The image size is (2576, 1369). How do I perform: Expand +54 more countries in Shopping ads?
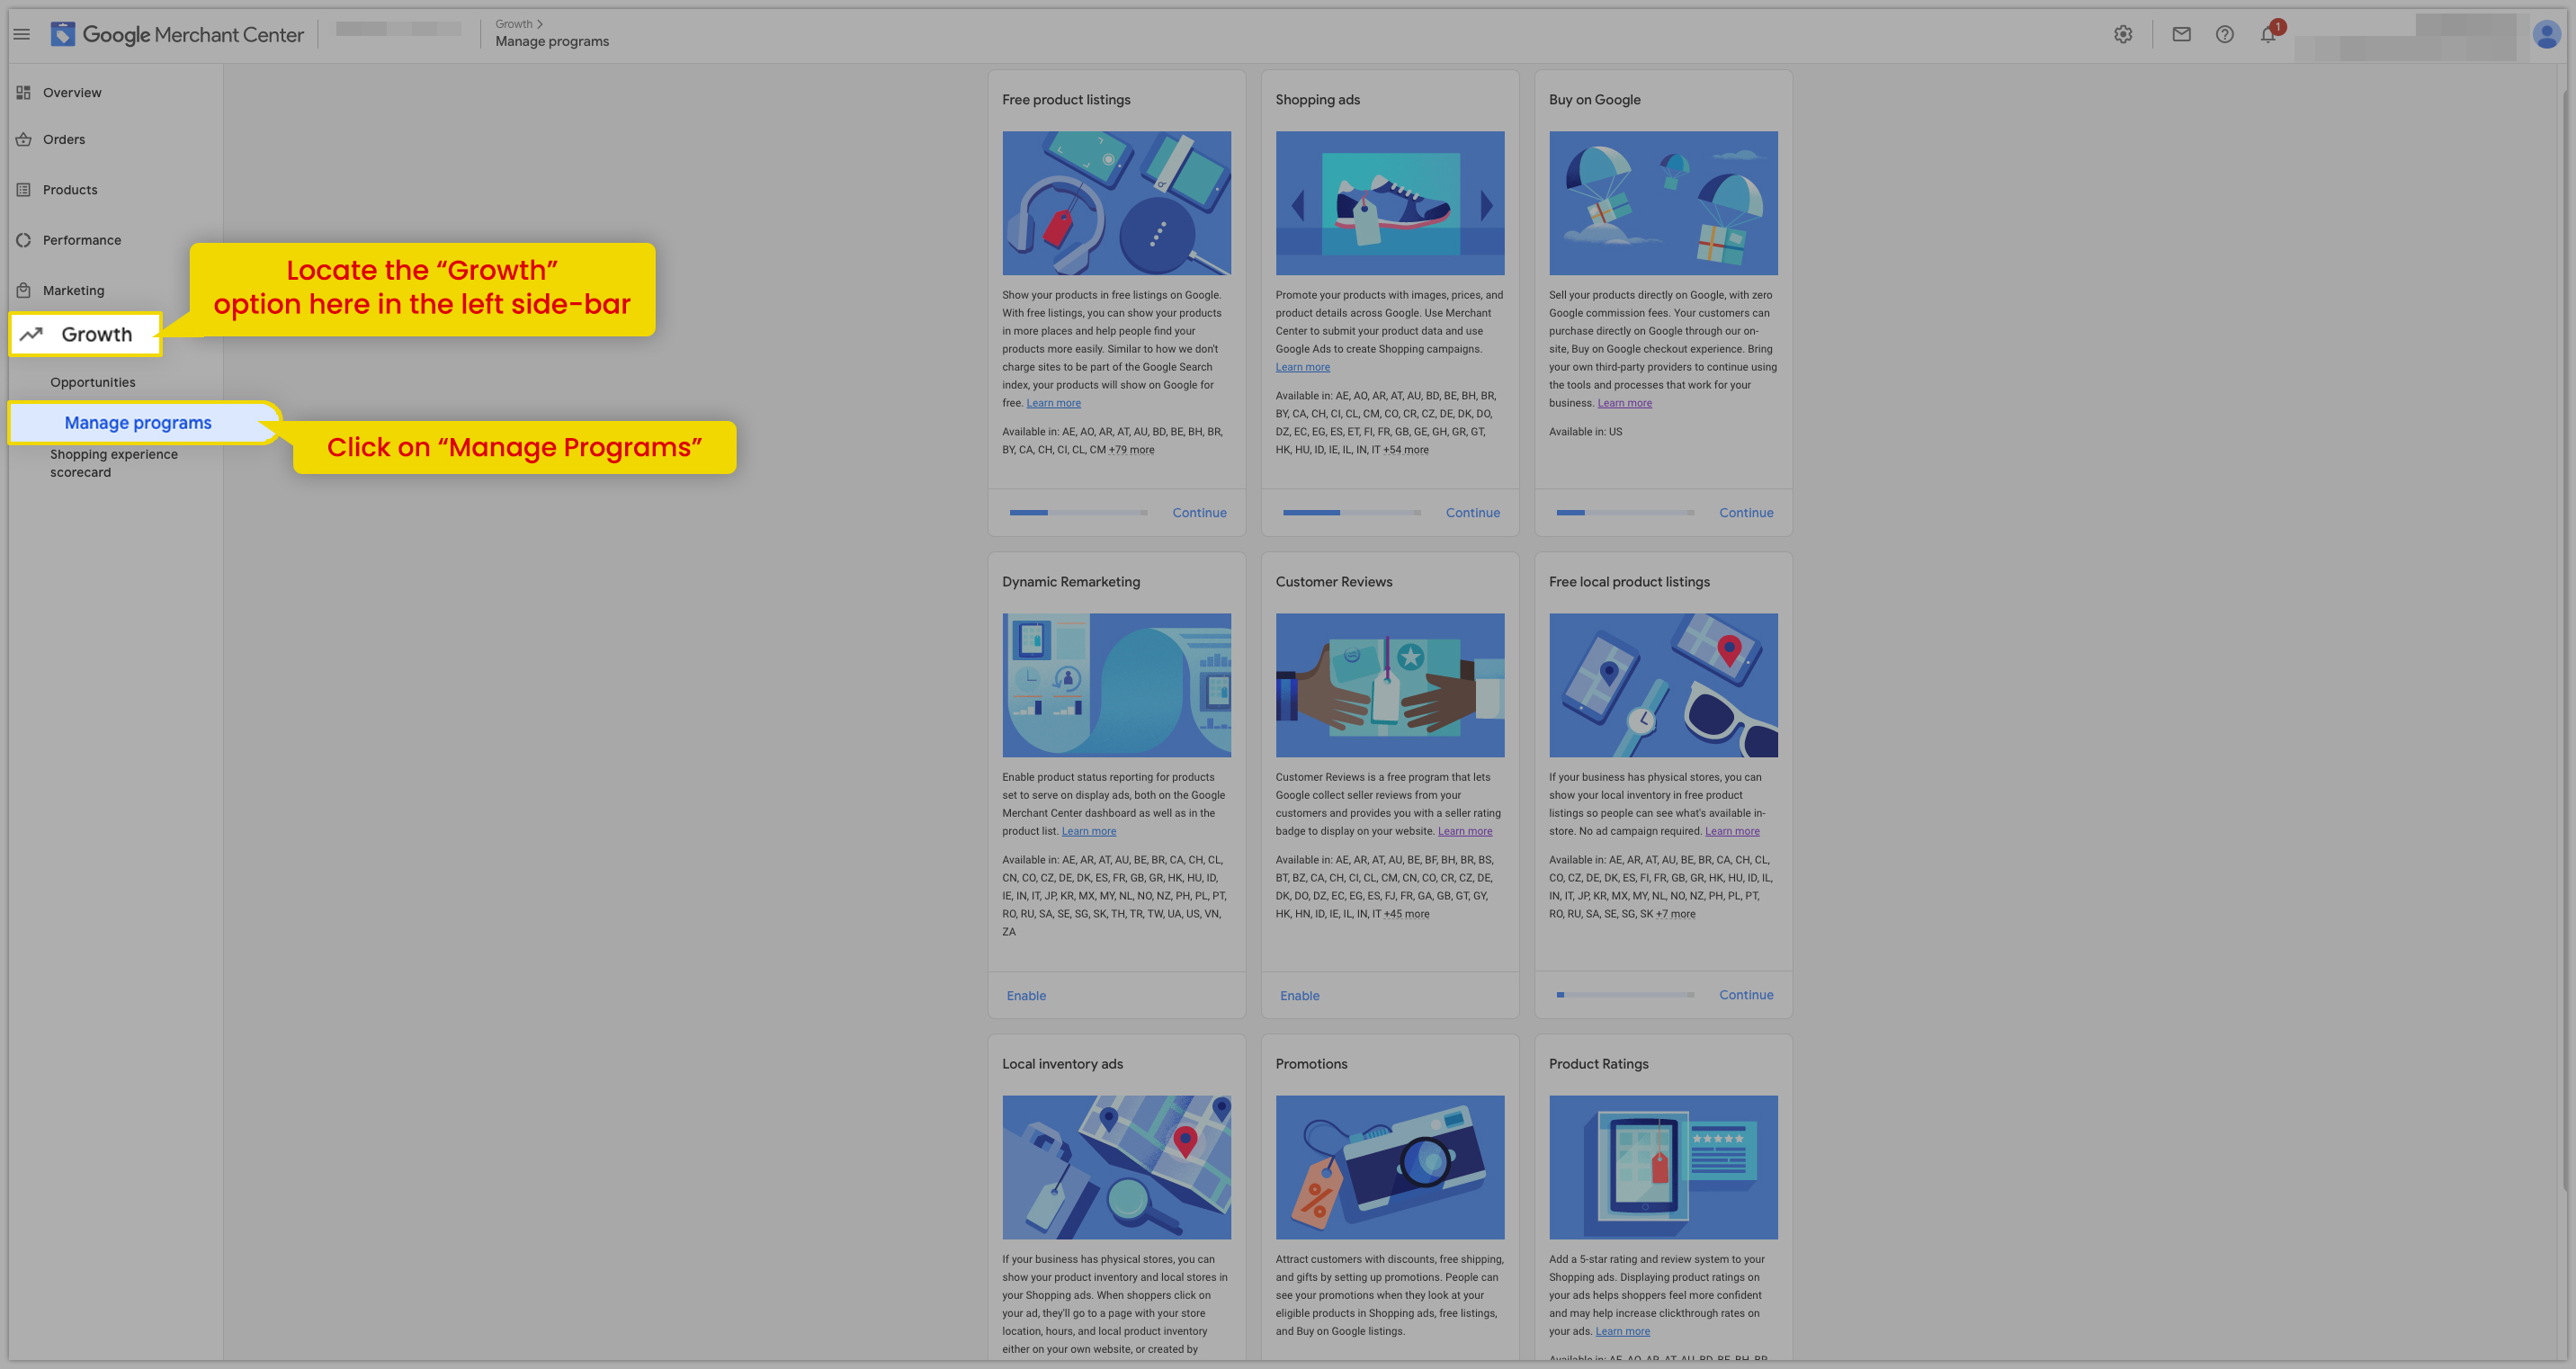(x=1405, y=449)
